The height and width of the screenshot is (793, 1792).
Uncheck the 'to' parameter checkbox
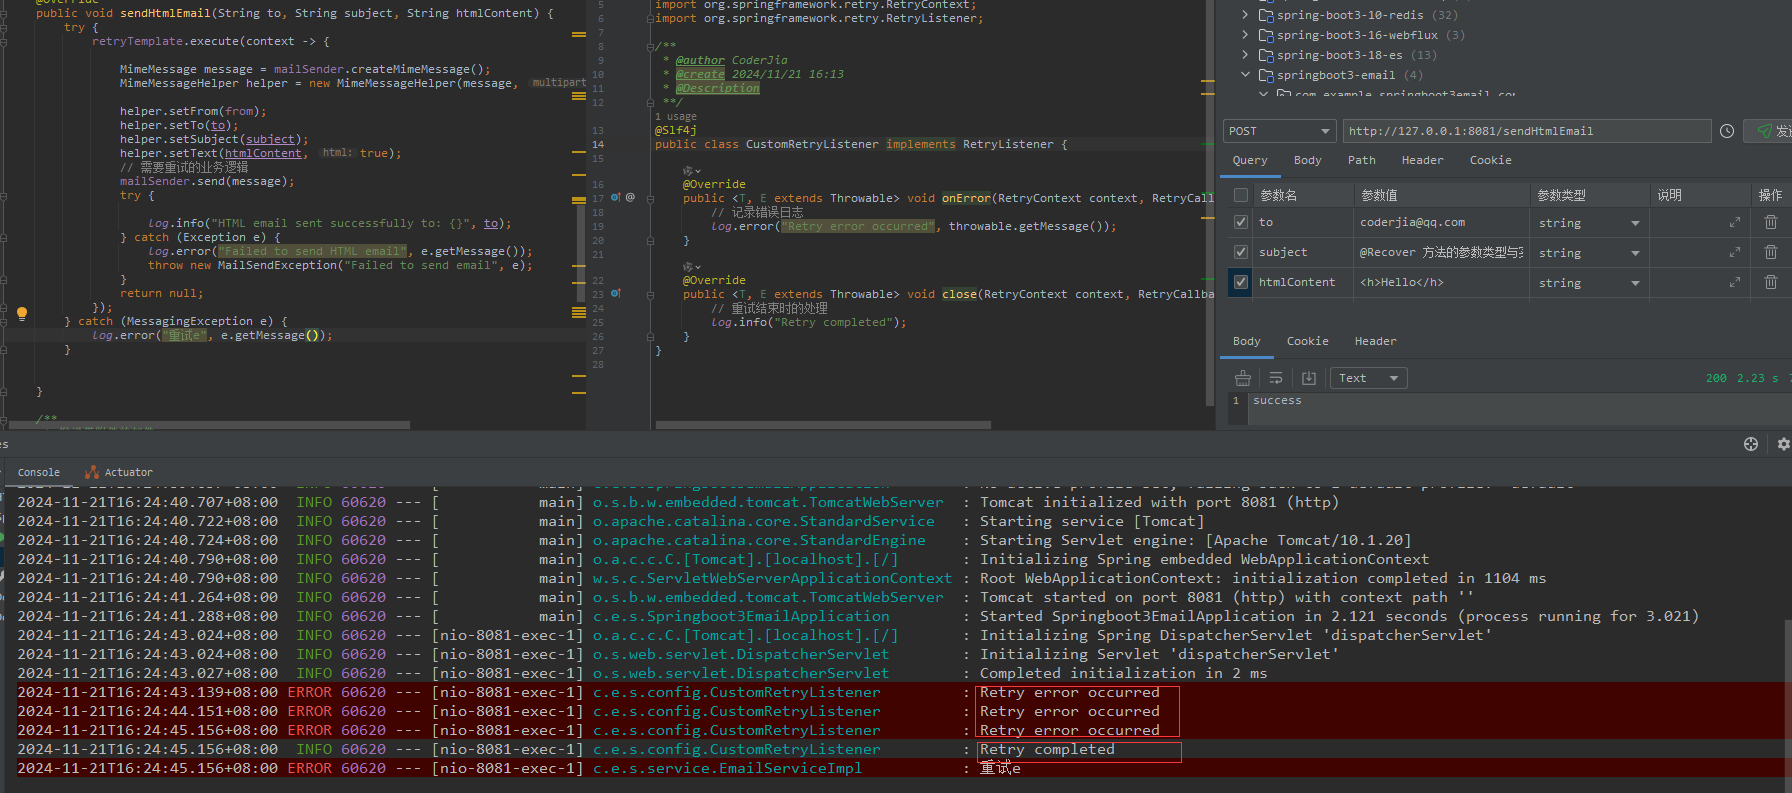click(x=1241, y=222)
